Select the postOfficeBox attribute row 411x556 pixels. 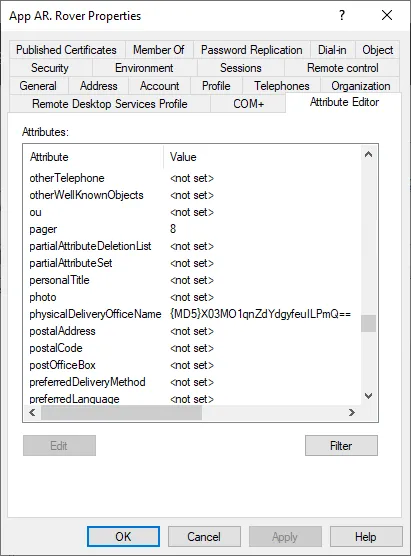point(192,365)
